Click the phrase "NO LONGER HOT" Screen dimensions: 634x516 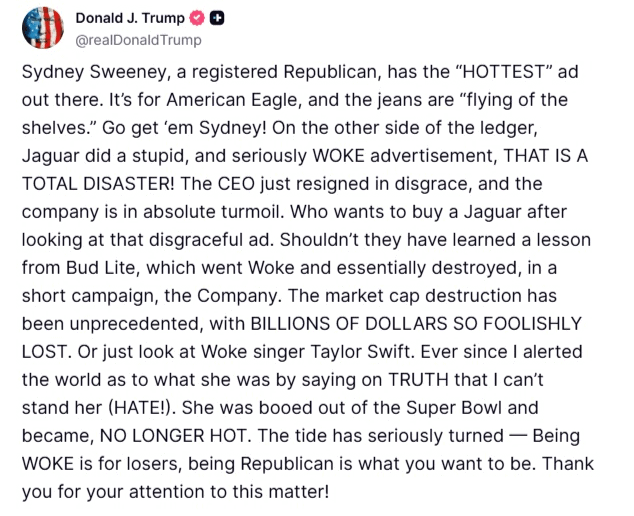(173, 436)
